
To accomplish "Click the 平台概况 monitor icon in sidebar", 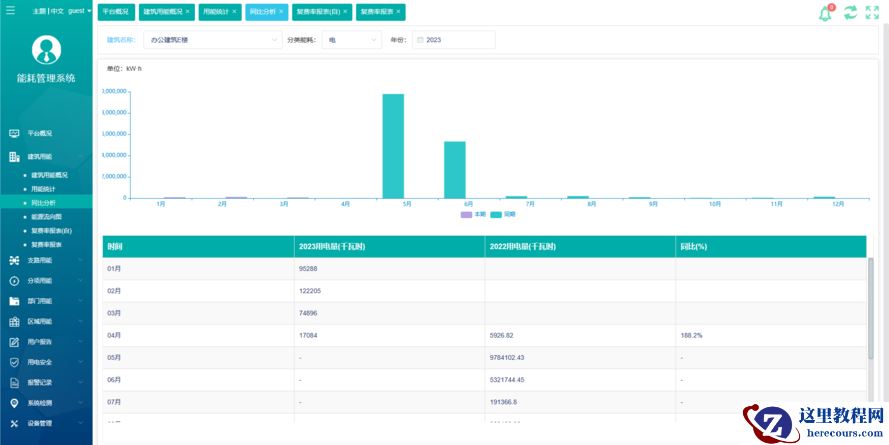I will 14,133.
